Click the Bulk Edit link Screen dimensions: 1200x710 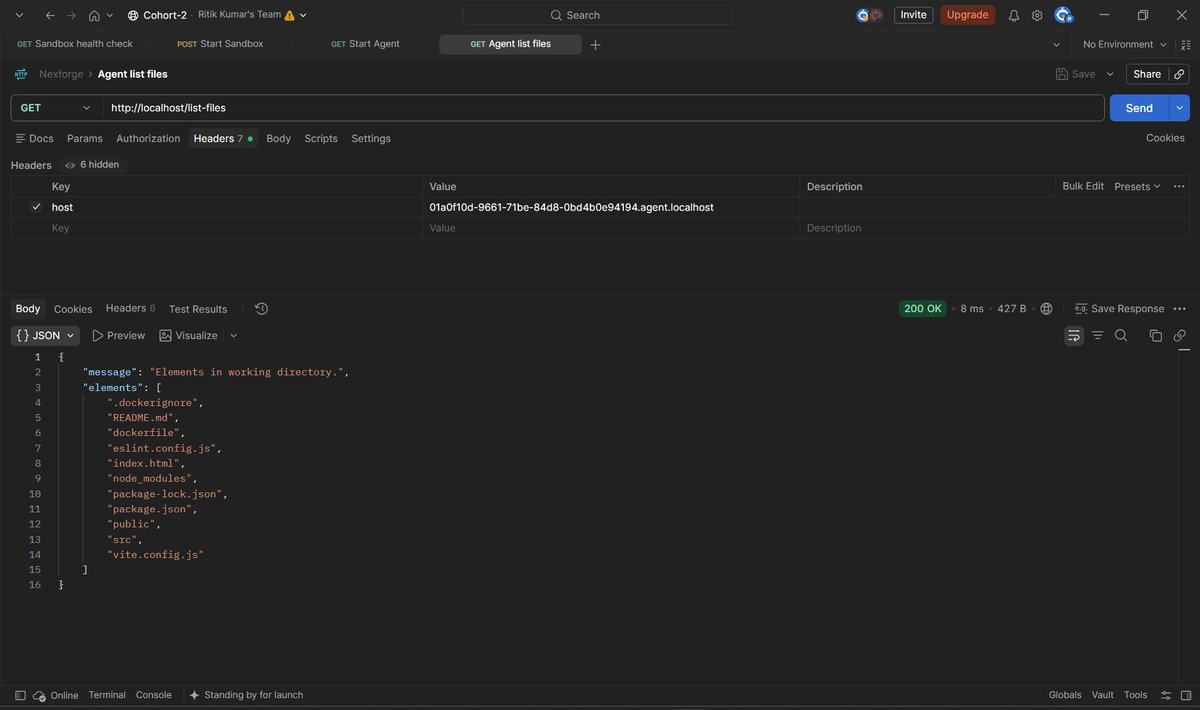pyautogui.click(x=1083, y=186)
